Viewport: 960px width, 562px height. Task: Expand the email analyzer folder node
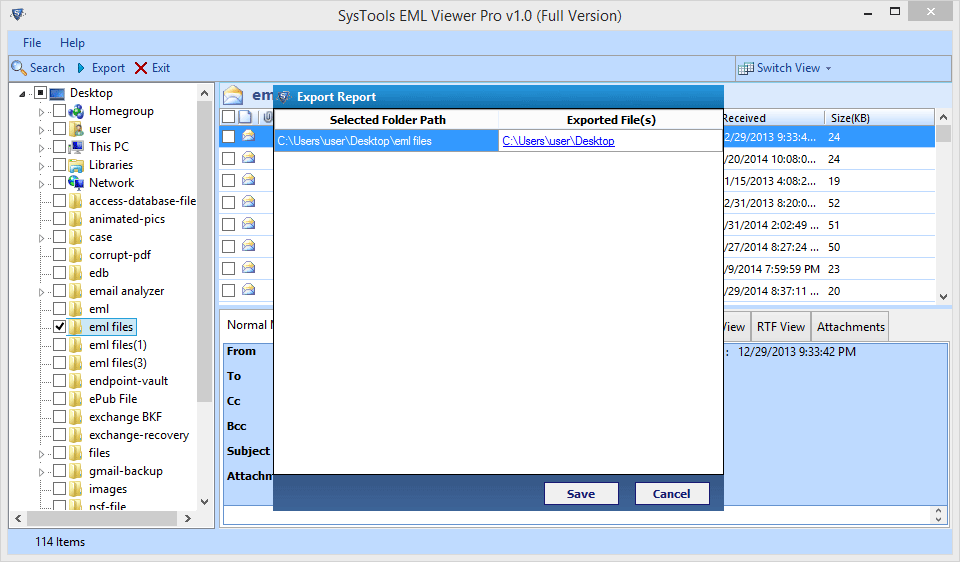41,292
